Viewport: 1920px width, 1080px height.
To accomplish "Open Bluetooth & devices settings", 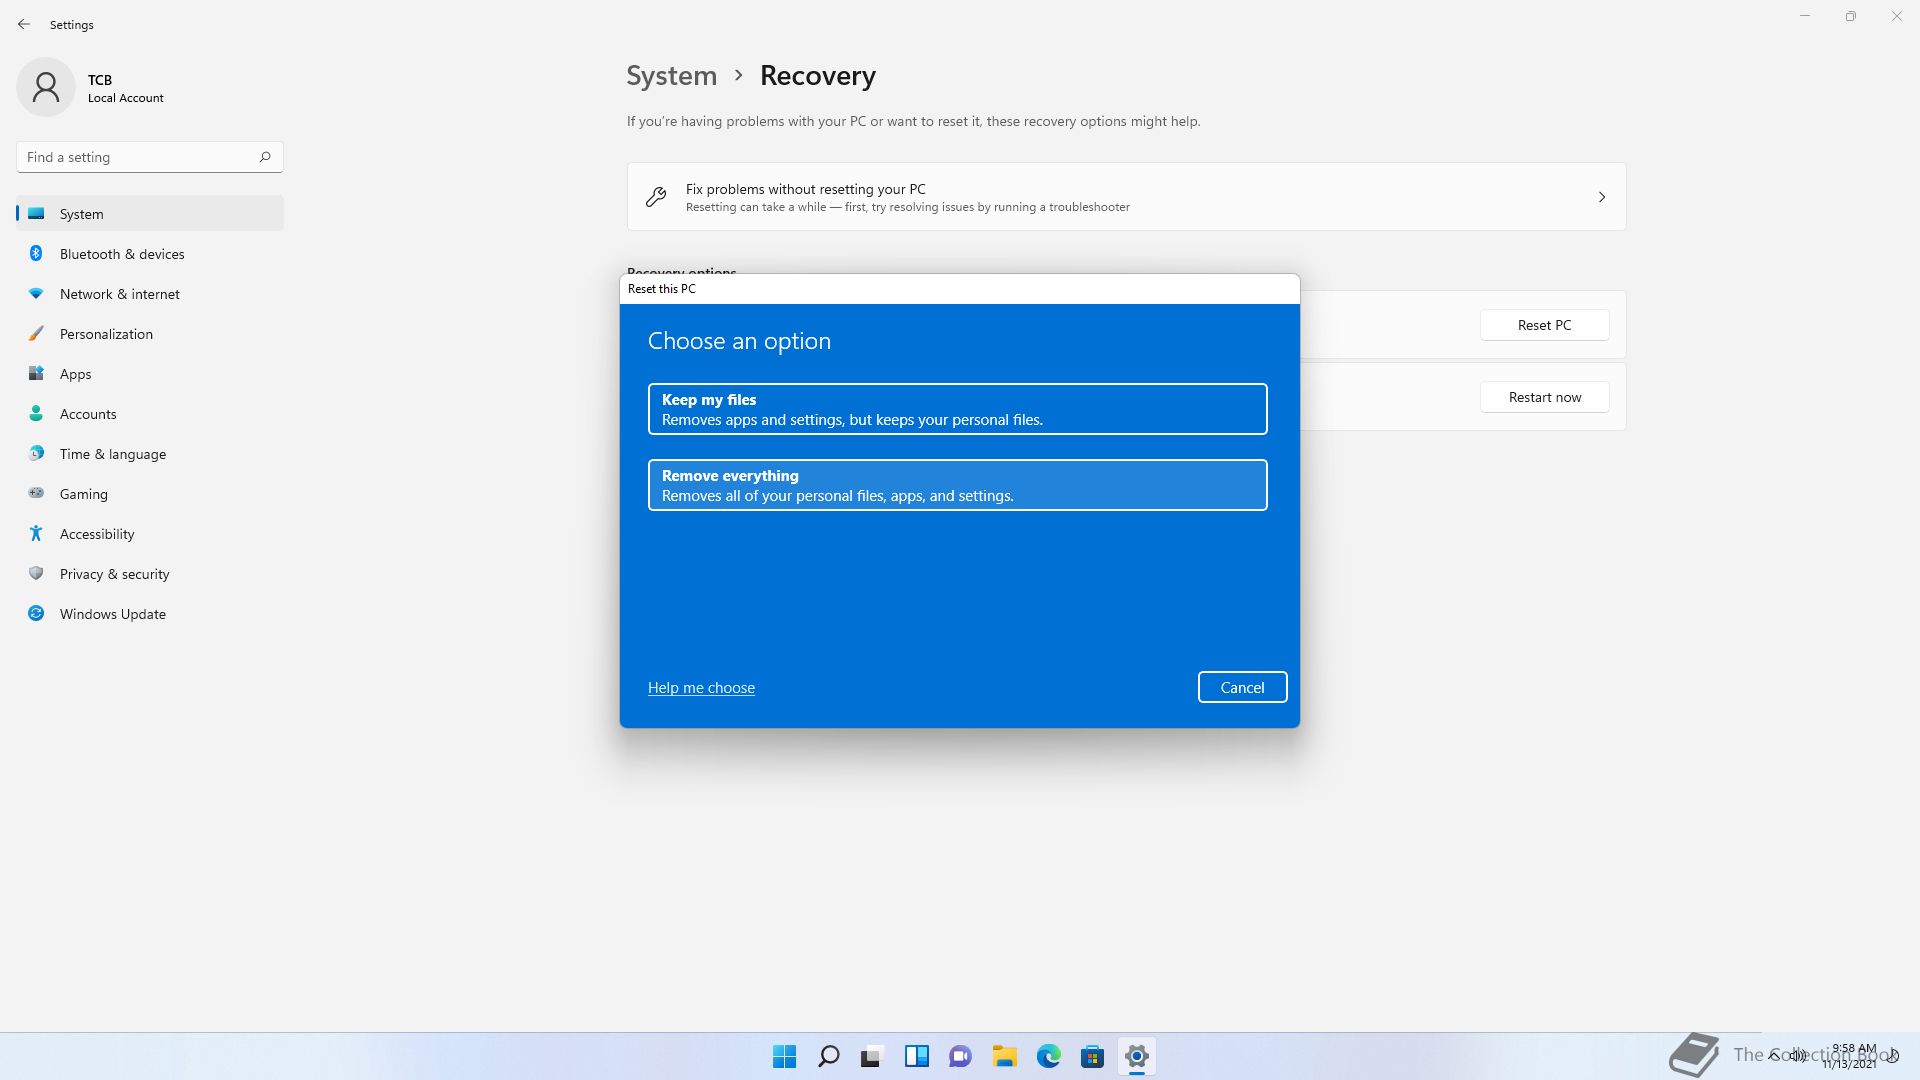I will coord(150,253).
